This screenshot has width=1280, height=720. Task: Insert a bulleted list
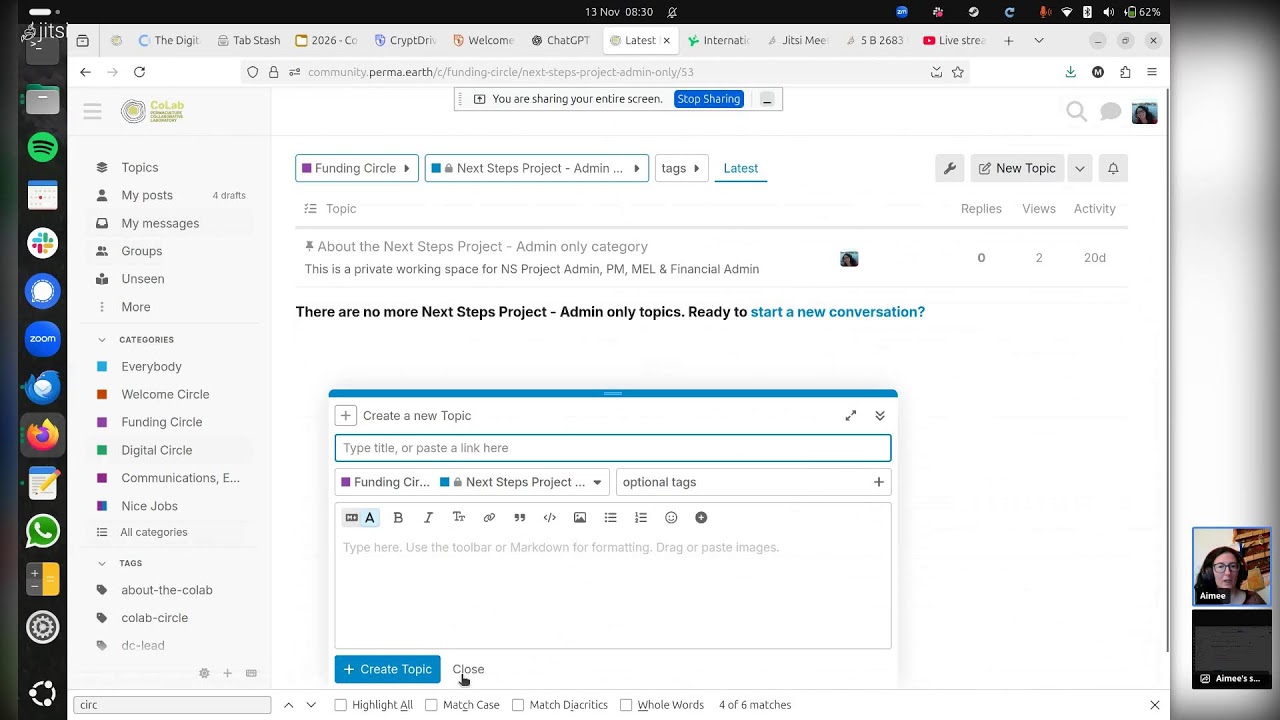610,517
